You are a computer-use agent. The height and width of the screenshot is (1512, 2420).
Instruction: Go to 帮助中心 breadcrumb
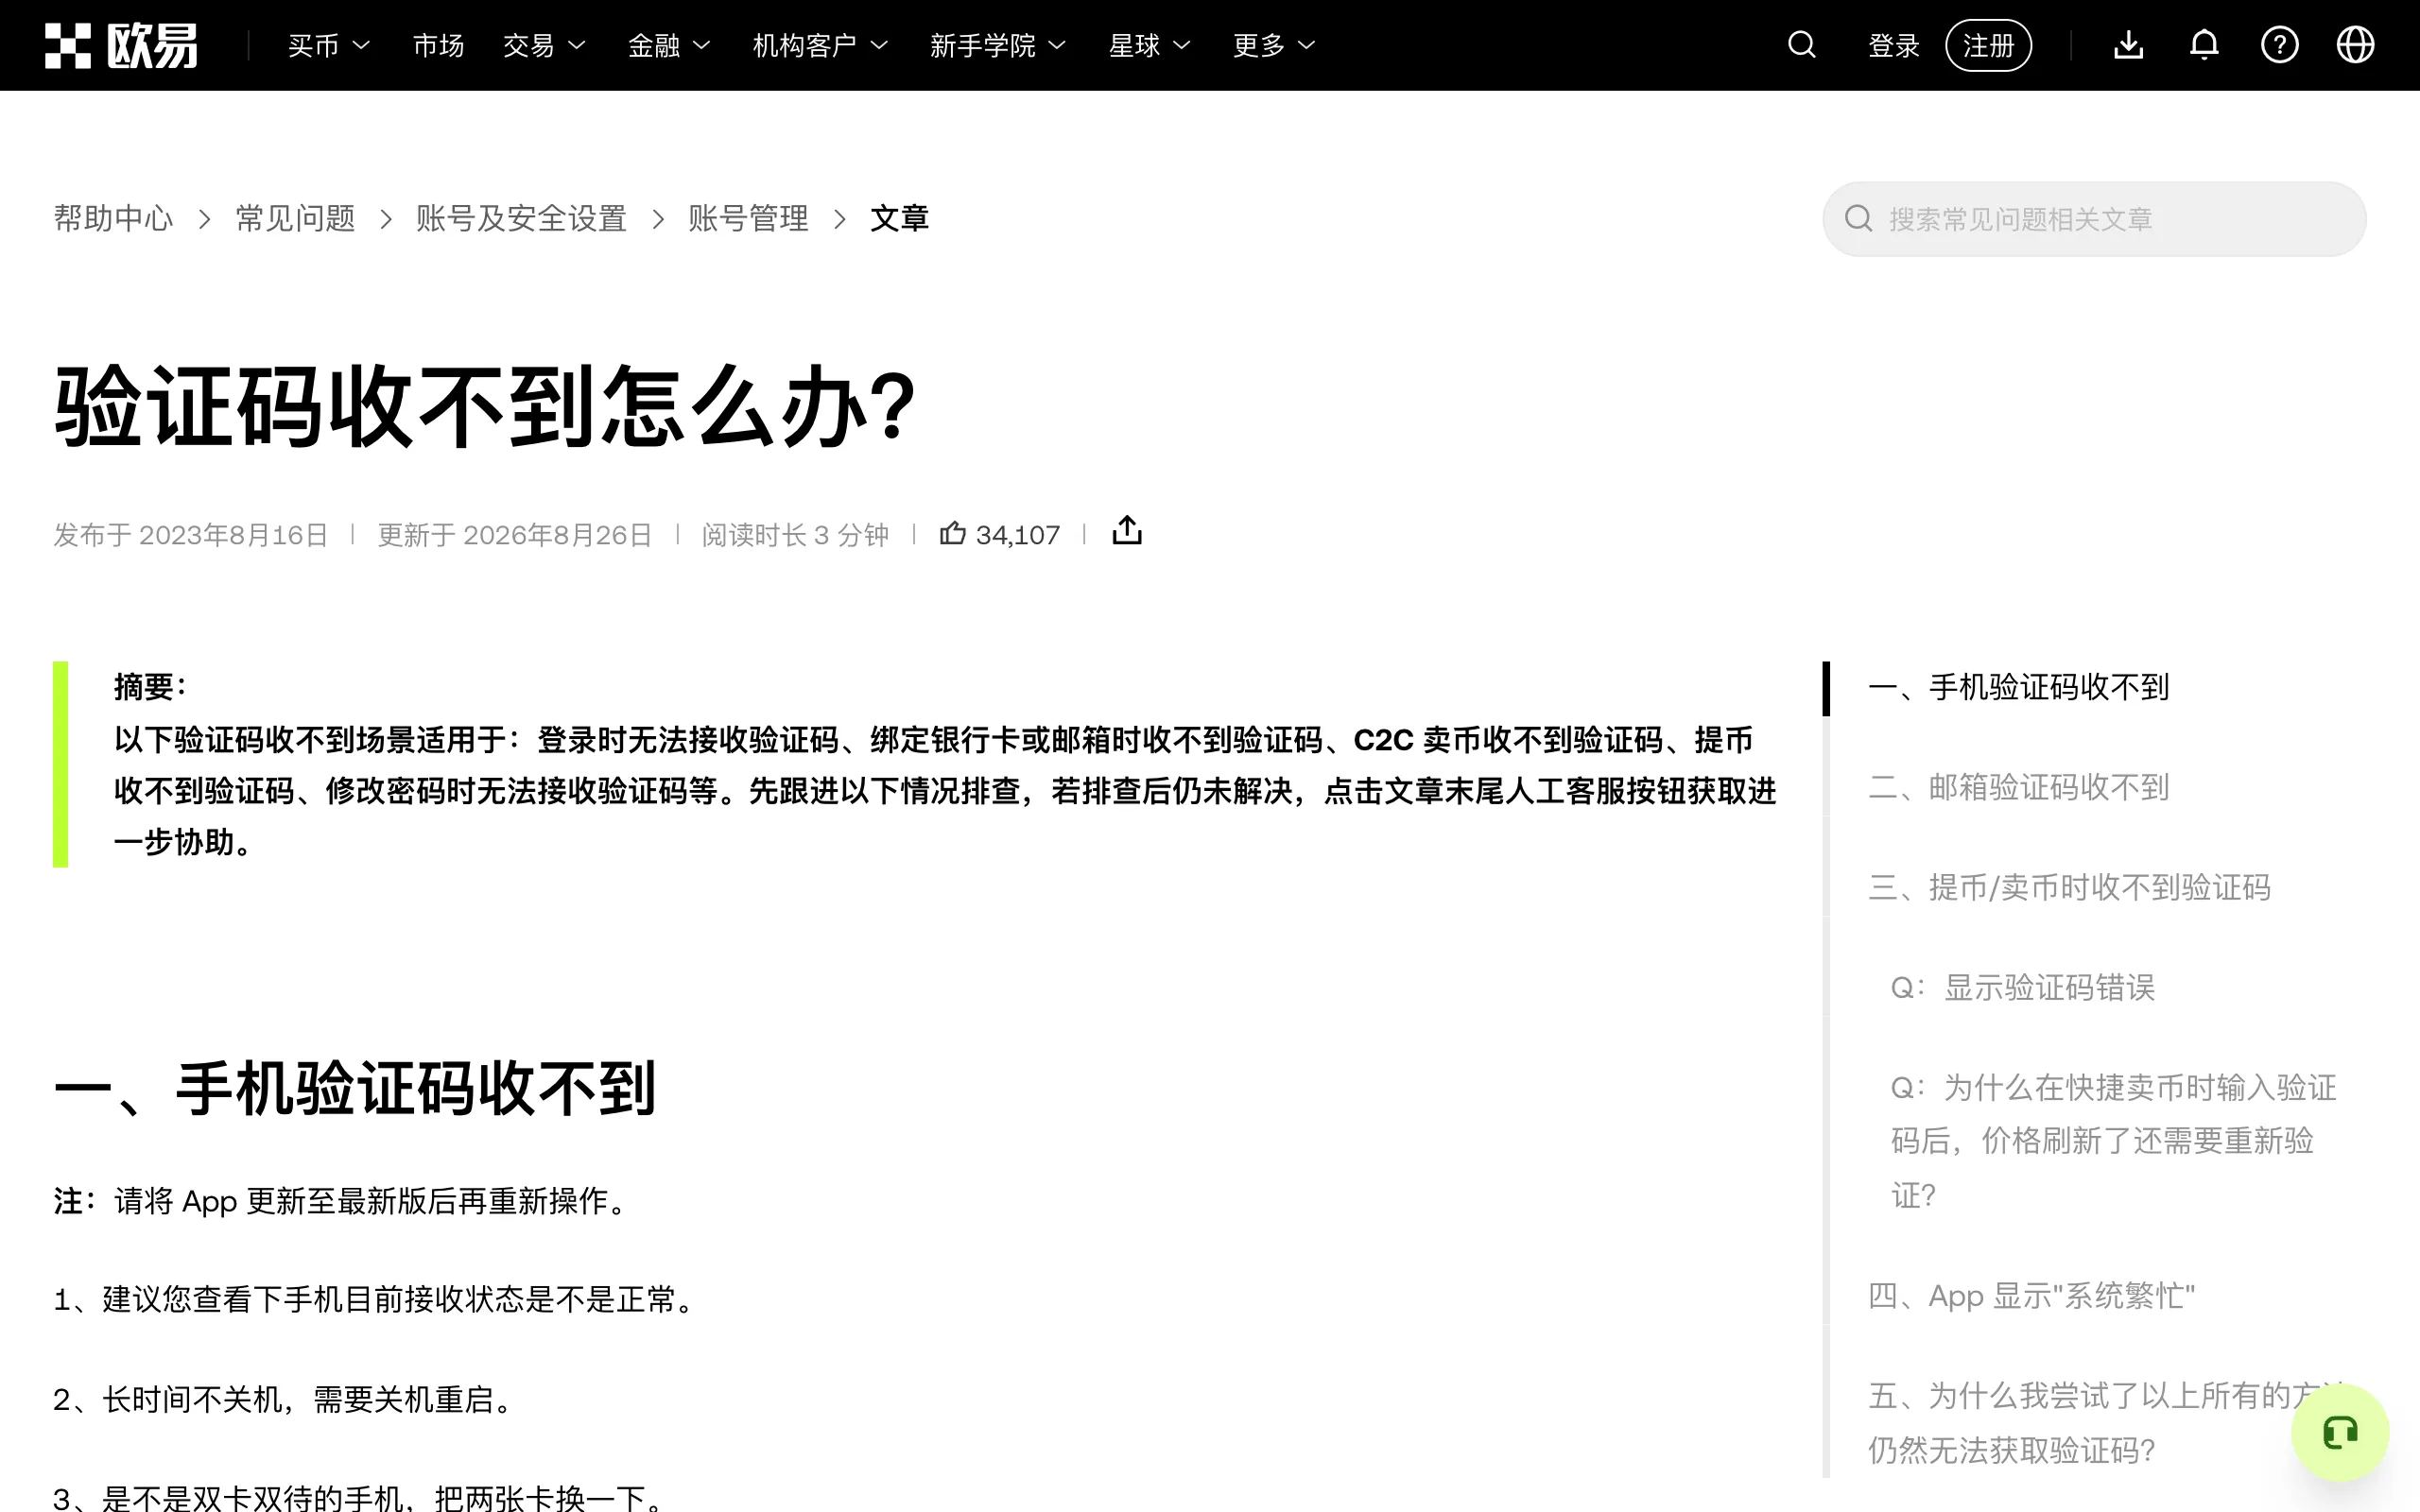click(x=113, y=218)
